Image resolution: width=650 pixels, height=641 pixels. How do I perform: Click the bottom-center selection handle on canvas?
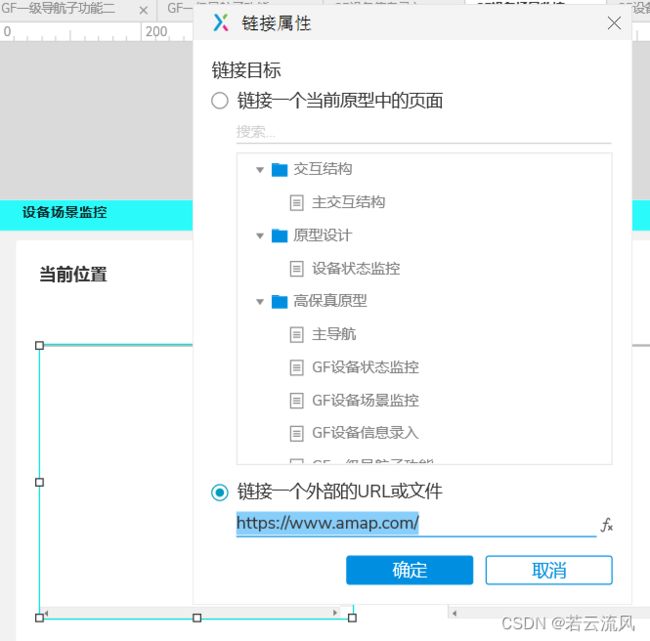click(x=197, y=618)
